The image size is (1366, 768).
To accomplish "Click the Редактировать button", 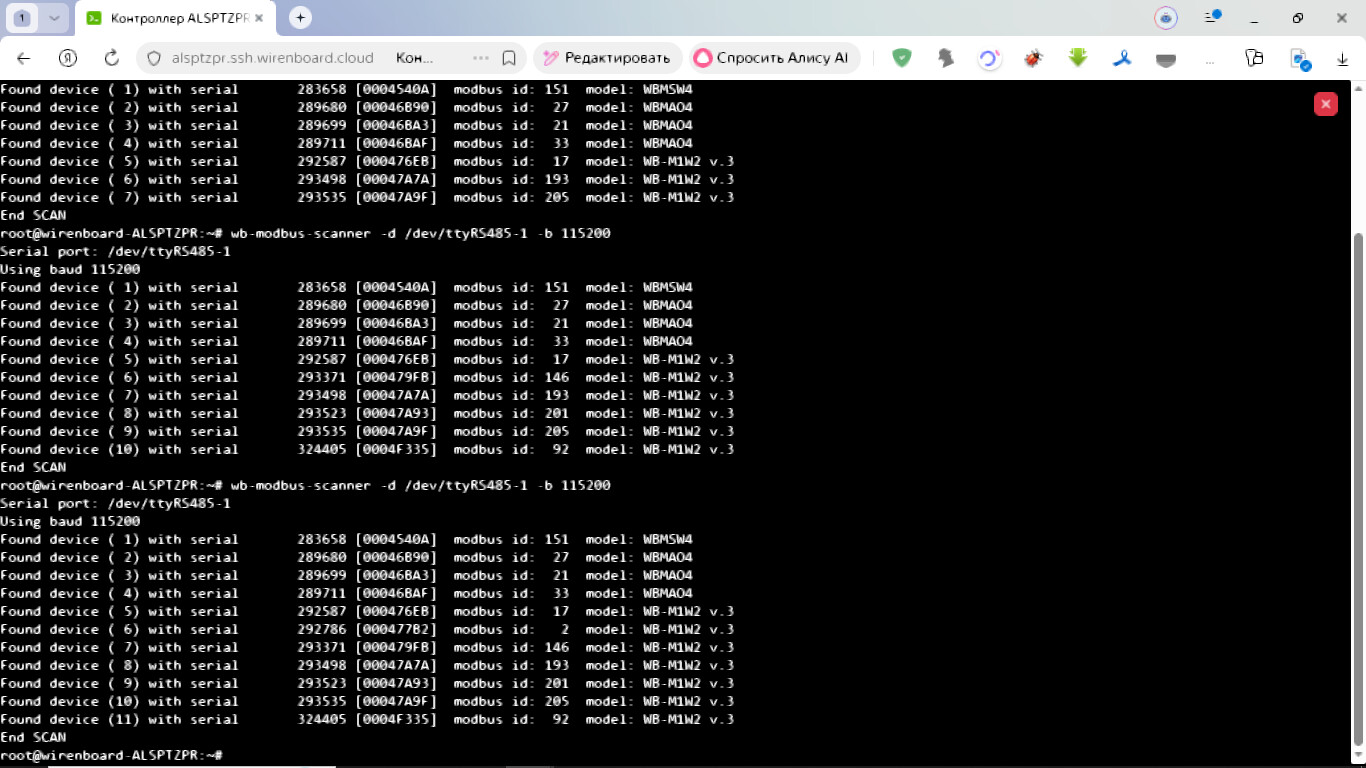I will point(606,58).
